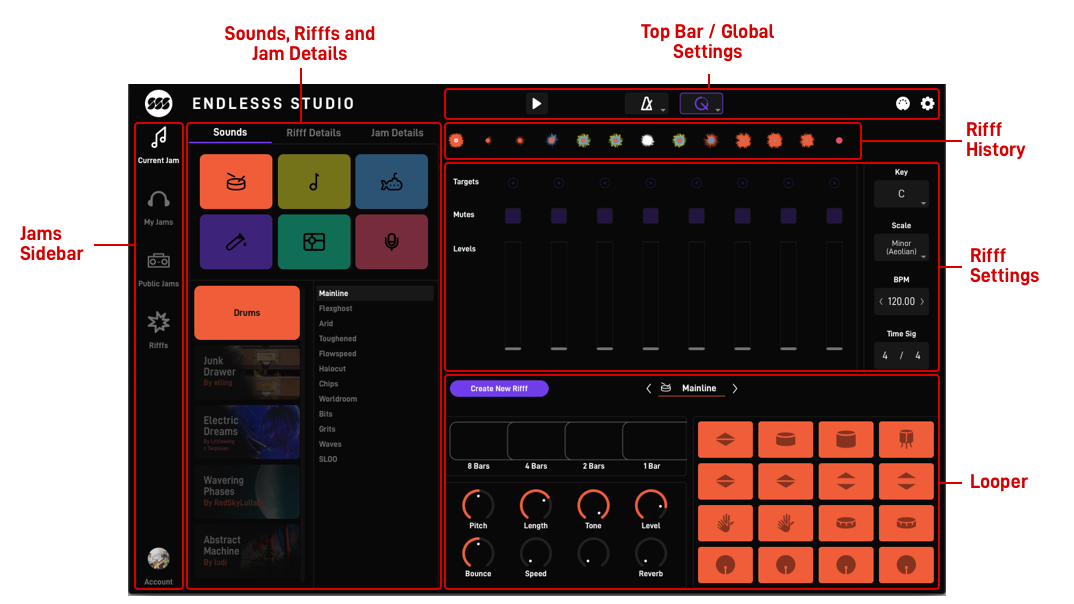1074x604 pixels.
Task: Open the metronome dropdown arrow
Action: click(x=663, y=110)
